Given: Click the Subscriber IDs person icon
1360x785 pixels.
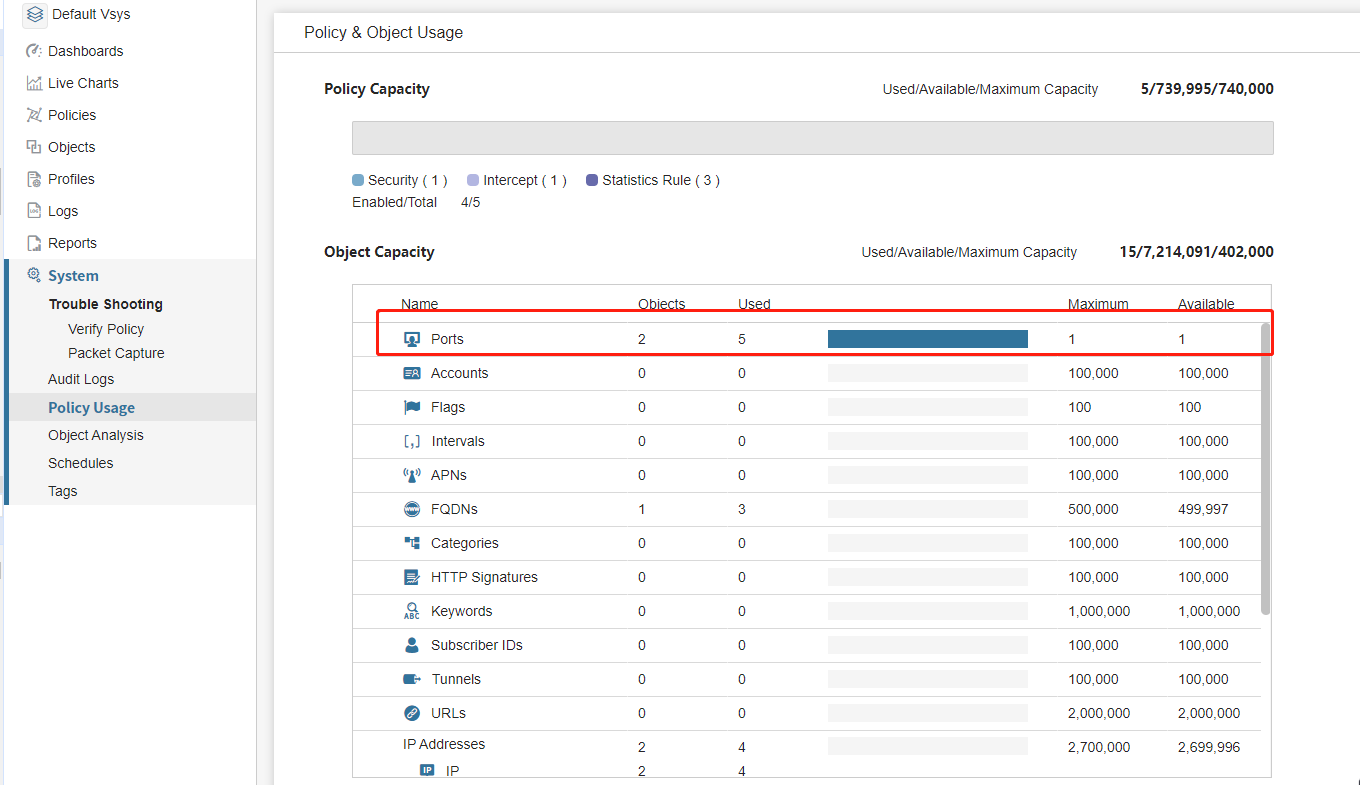Looking at the screenshot, I should 412,645.
